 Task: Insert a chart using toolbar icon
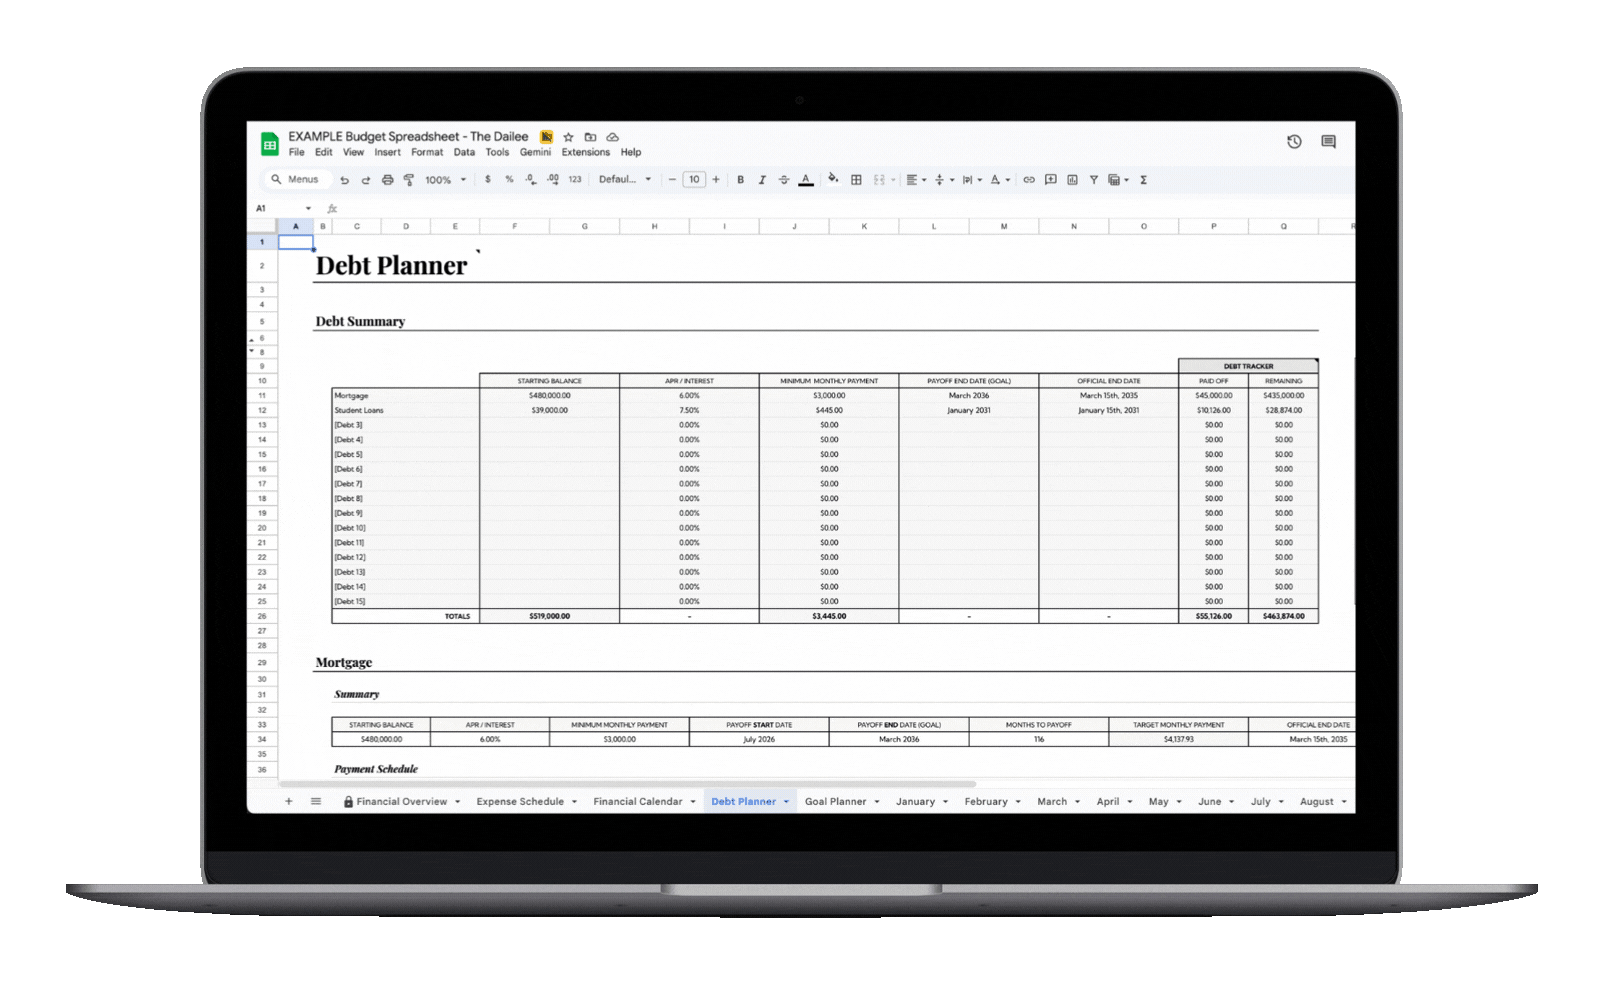coord(1072,180)
